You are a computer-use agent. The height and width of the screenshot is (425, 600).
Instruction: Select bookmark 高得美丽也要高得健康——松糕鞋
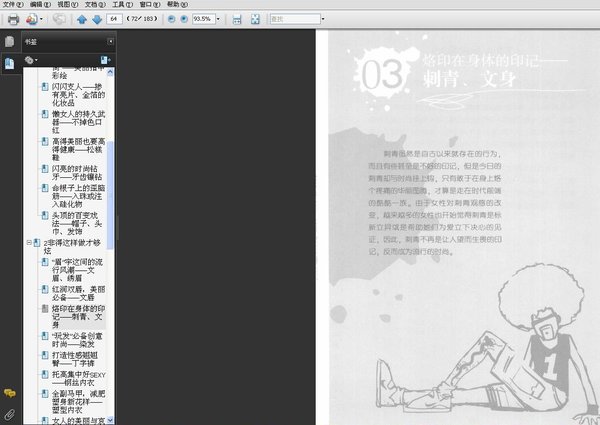tap(78, 149)
